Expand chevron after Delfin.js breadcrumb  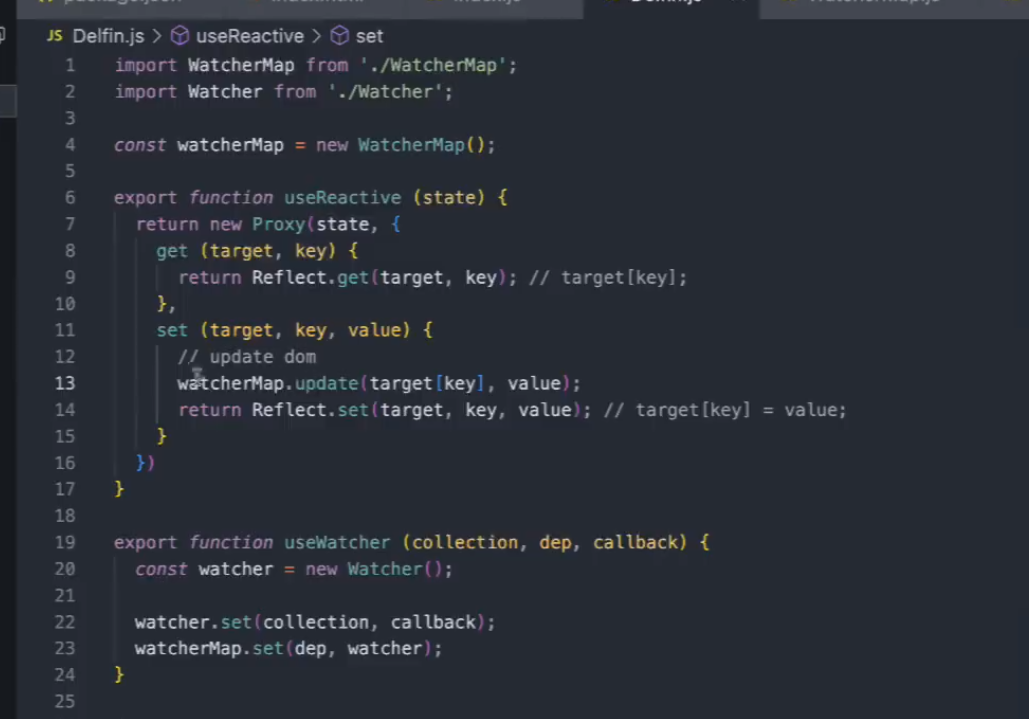pos(158,36)
